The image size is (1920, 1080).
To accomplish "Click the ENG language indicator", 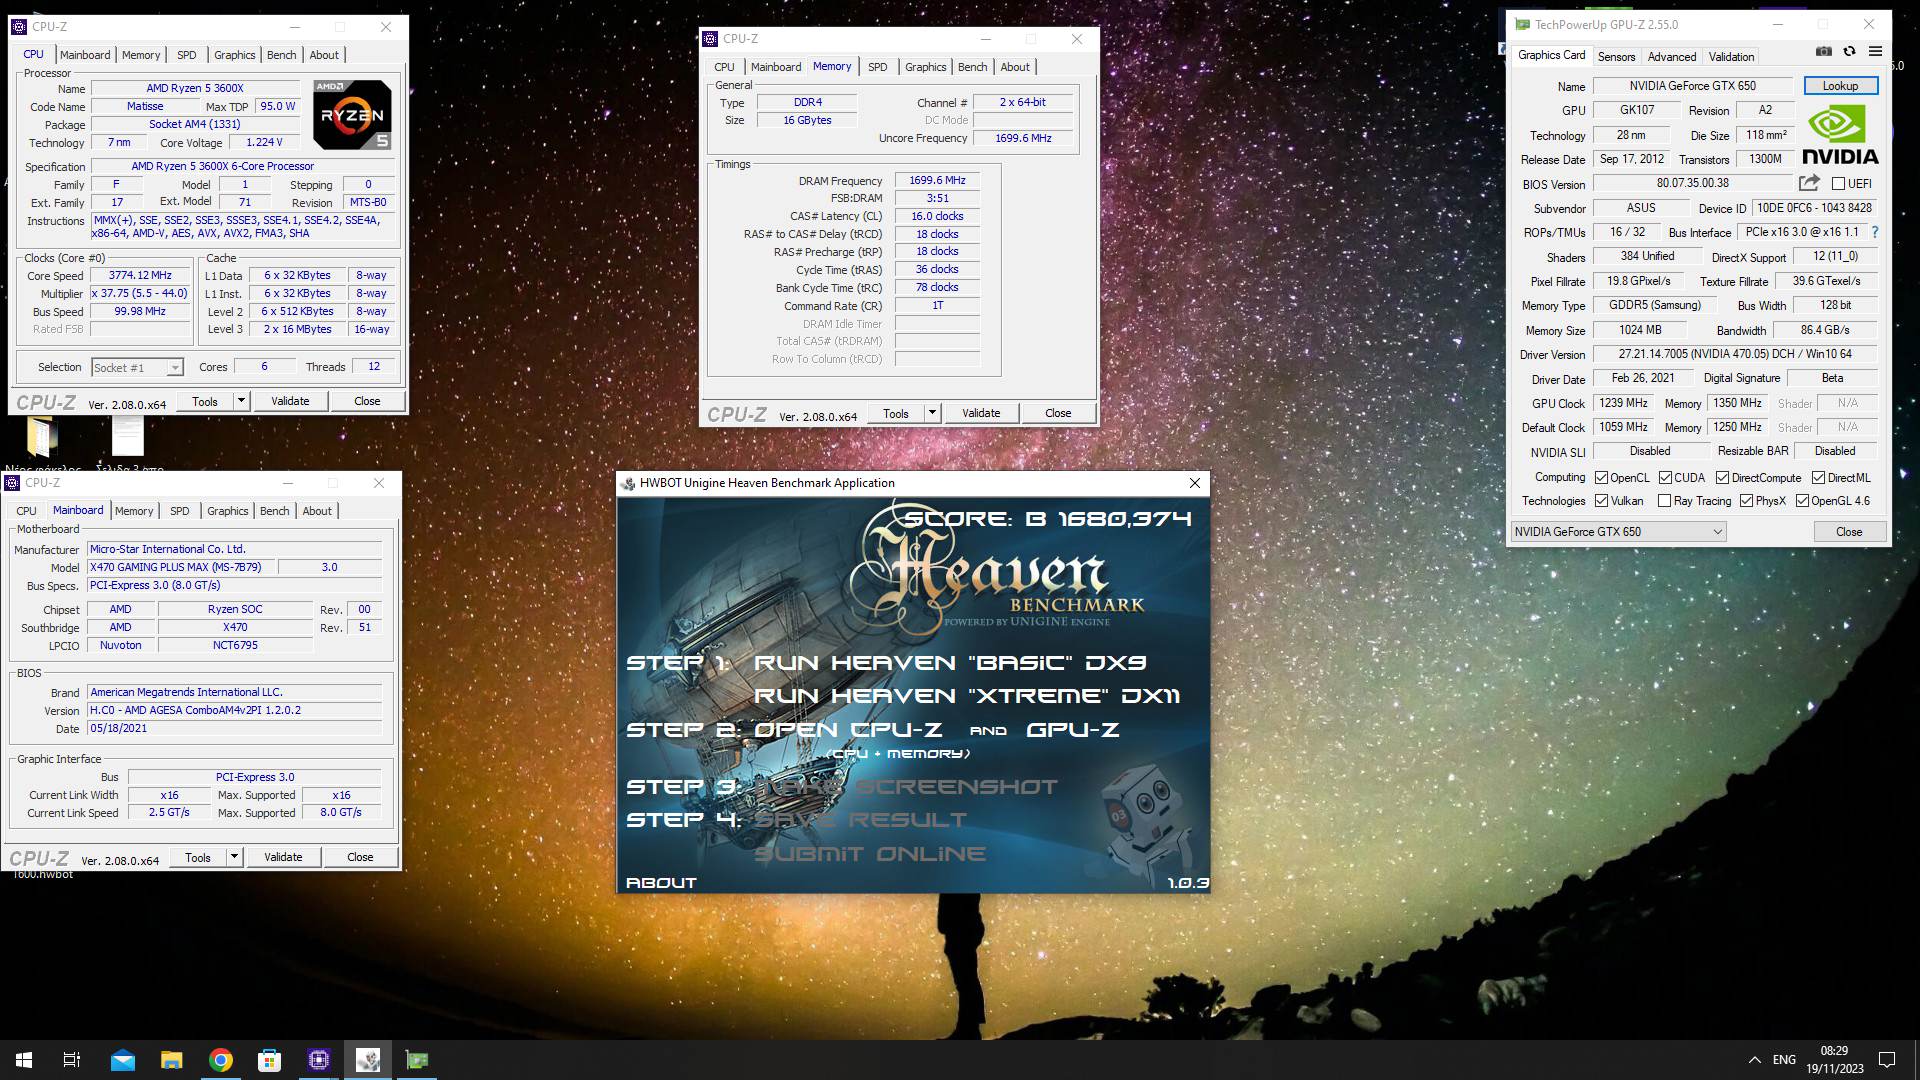I will point(1784,1060).
